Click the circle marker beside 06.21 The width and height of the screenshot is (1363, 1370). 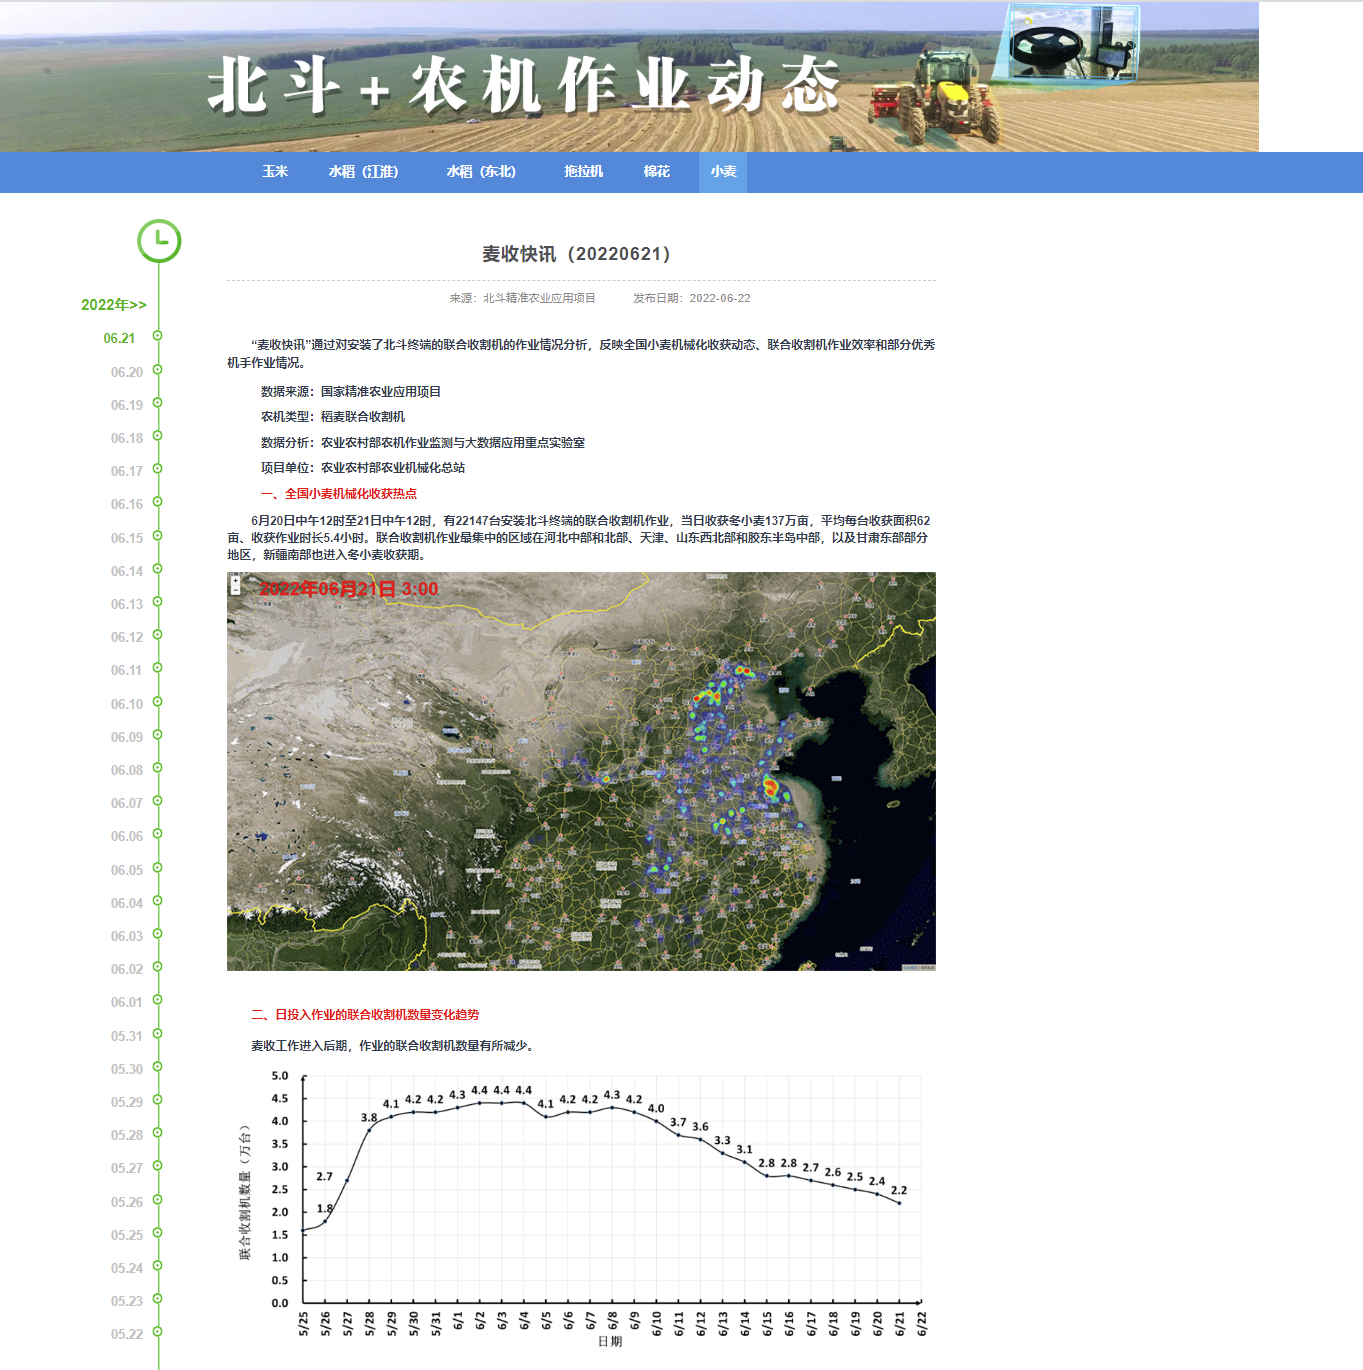pos(157,336)
